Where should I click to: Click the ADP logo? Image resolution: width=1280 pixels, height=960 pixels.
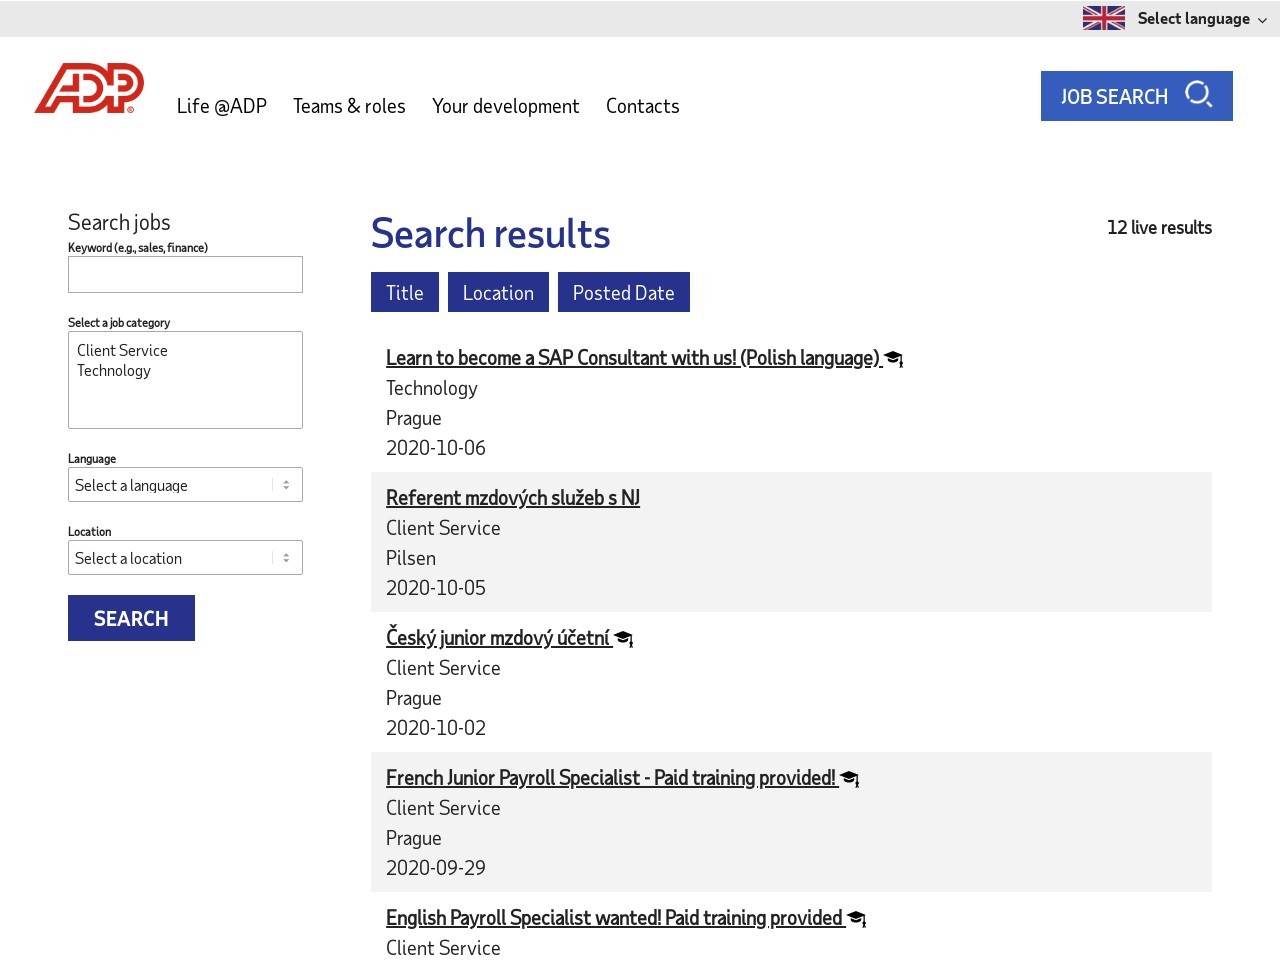(89, 88)
